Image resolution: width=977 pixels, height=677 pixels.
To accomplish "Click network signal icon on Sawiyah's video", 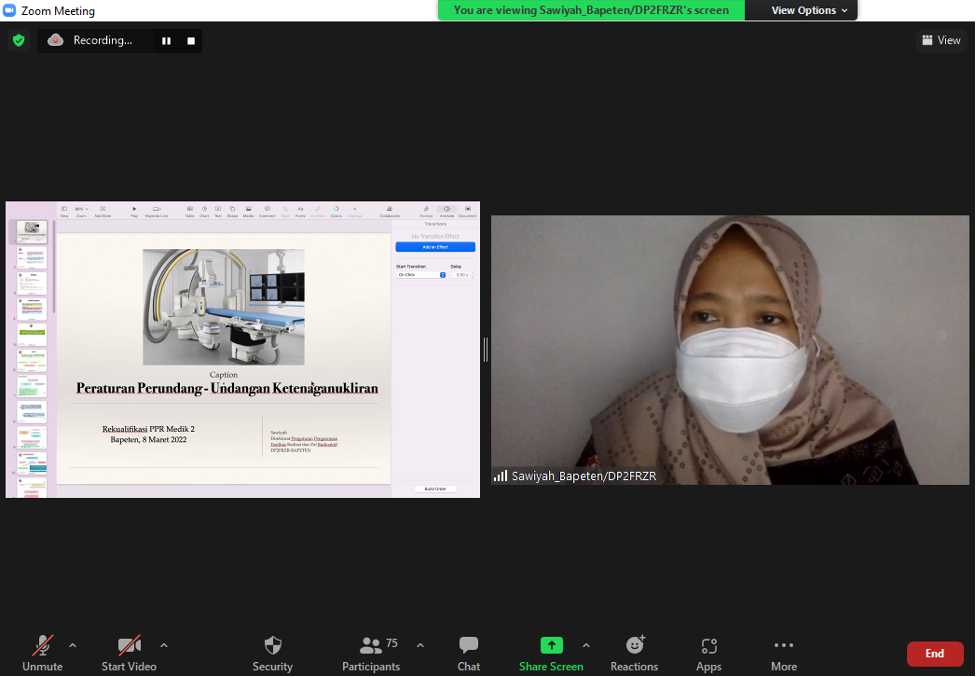I will pyautogui.click(x=500, y=476).
